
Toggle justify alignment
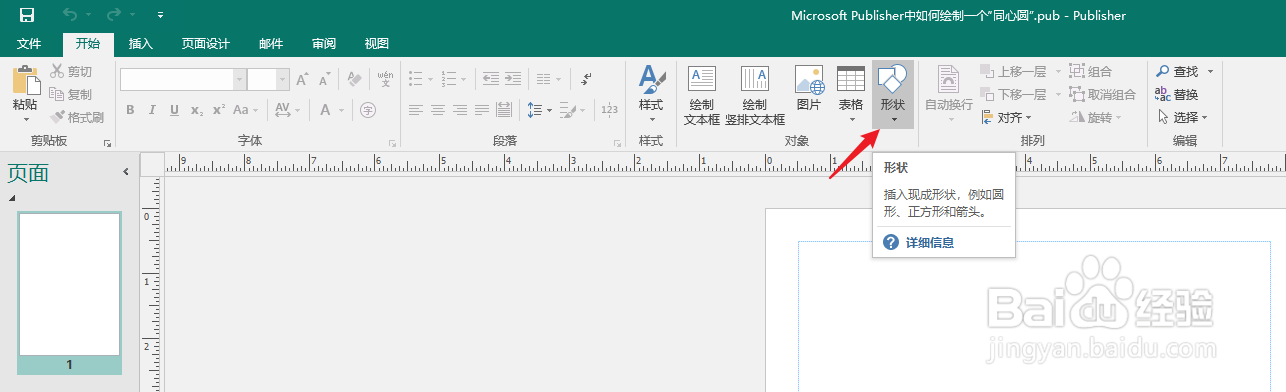tap(482, 110)
